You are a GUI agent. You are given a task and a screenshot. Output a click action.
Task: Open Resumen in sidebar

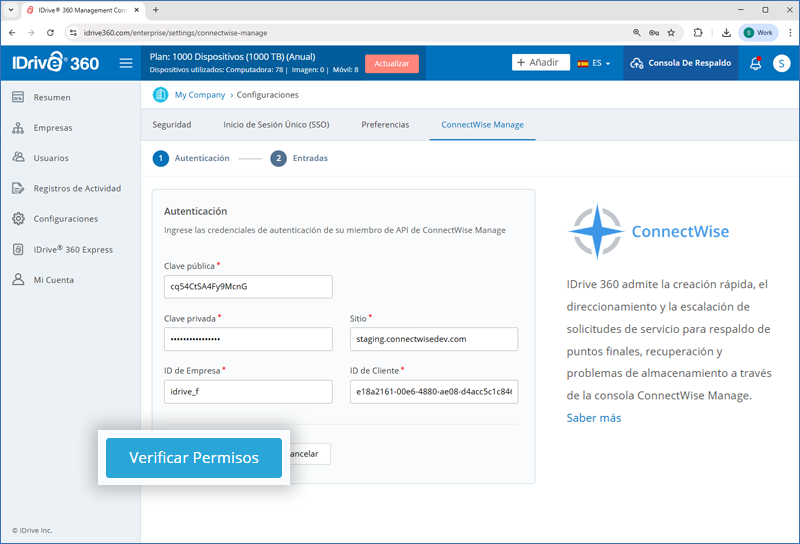coord(52,97)
